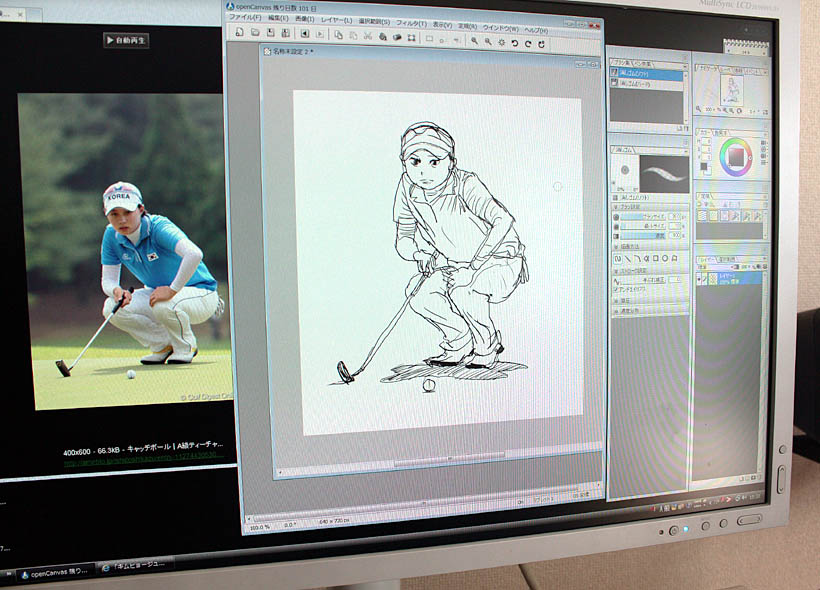
Task: Select the ellipse draw method icon
Action: (x=665, y=258)
